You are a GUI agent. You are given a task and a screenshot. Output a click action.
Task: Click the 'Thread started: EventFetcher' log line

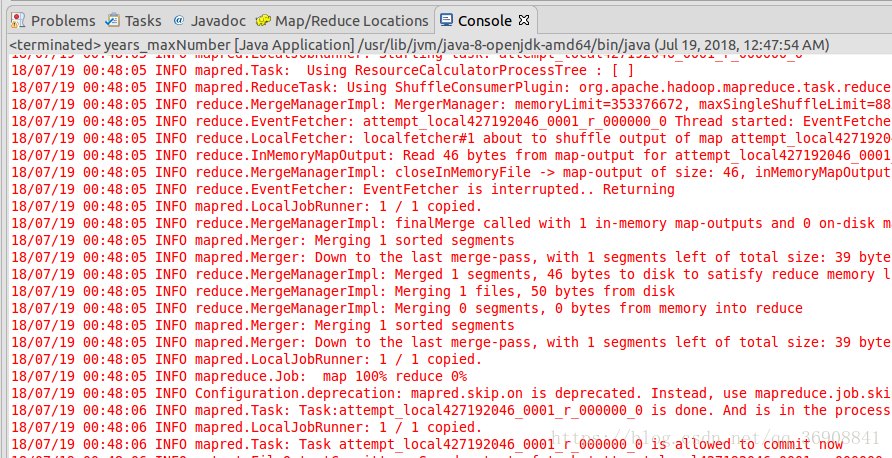click(451, 122)
